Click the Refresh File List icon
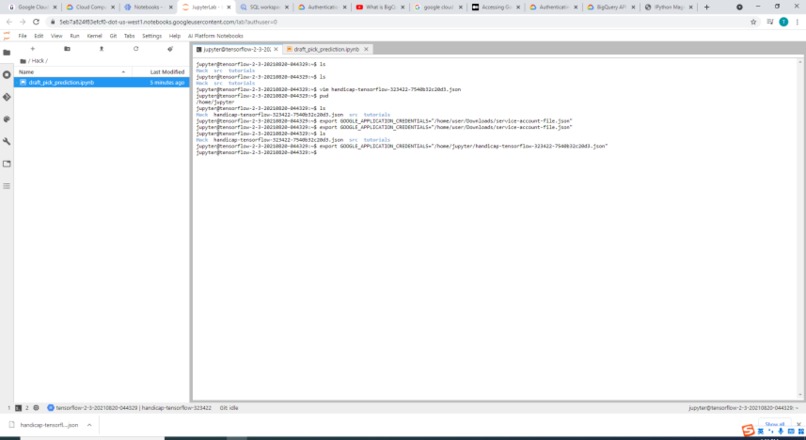 136,49
